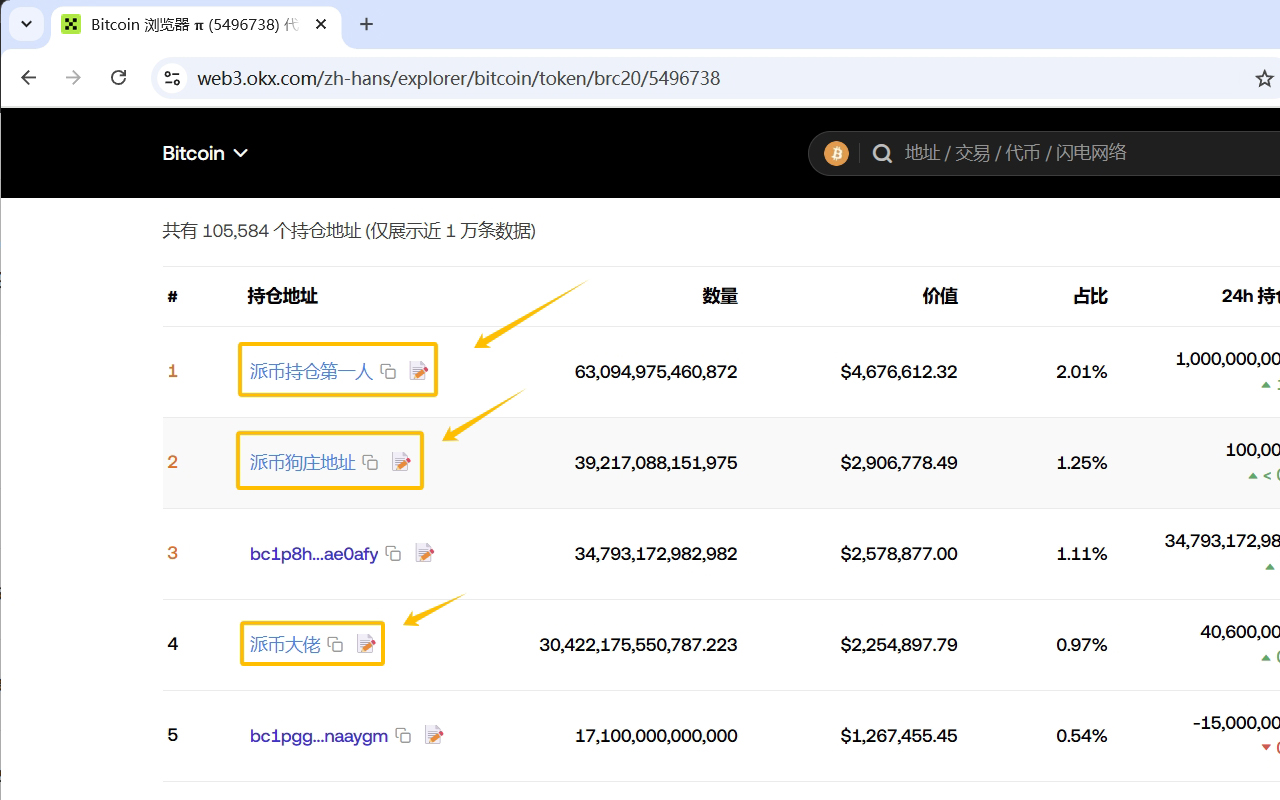
Task: Switch to the Bitcoin 浏览器 tab
Action: point(190,25)
